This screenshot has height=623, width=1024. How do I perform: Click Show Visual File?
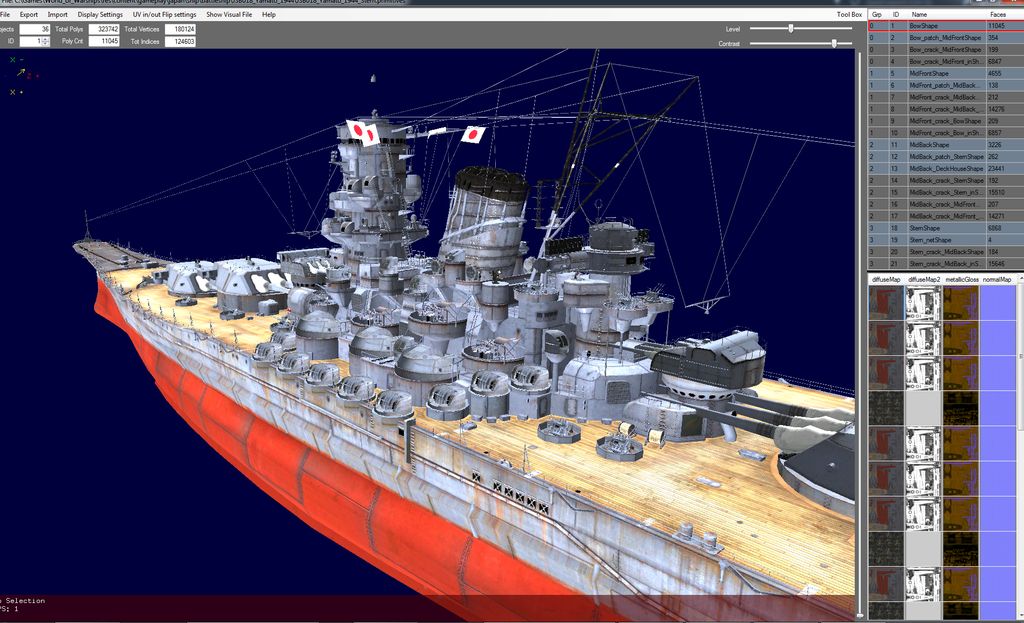pos(230,15)
